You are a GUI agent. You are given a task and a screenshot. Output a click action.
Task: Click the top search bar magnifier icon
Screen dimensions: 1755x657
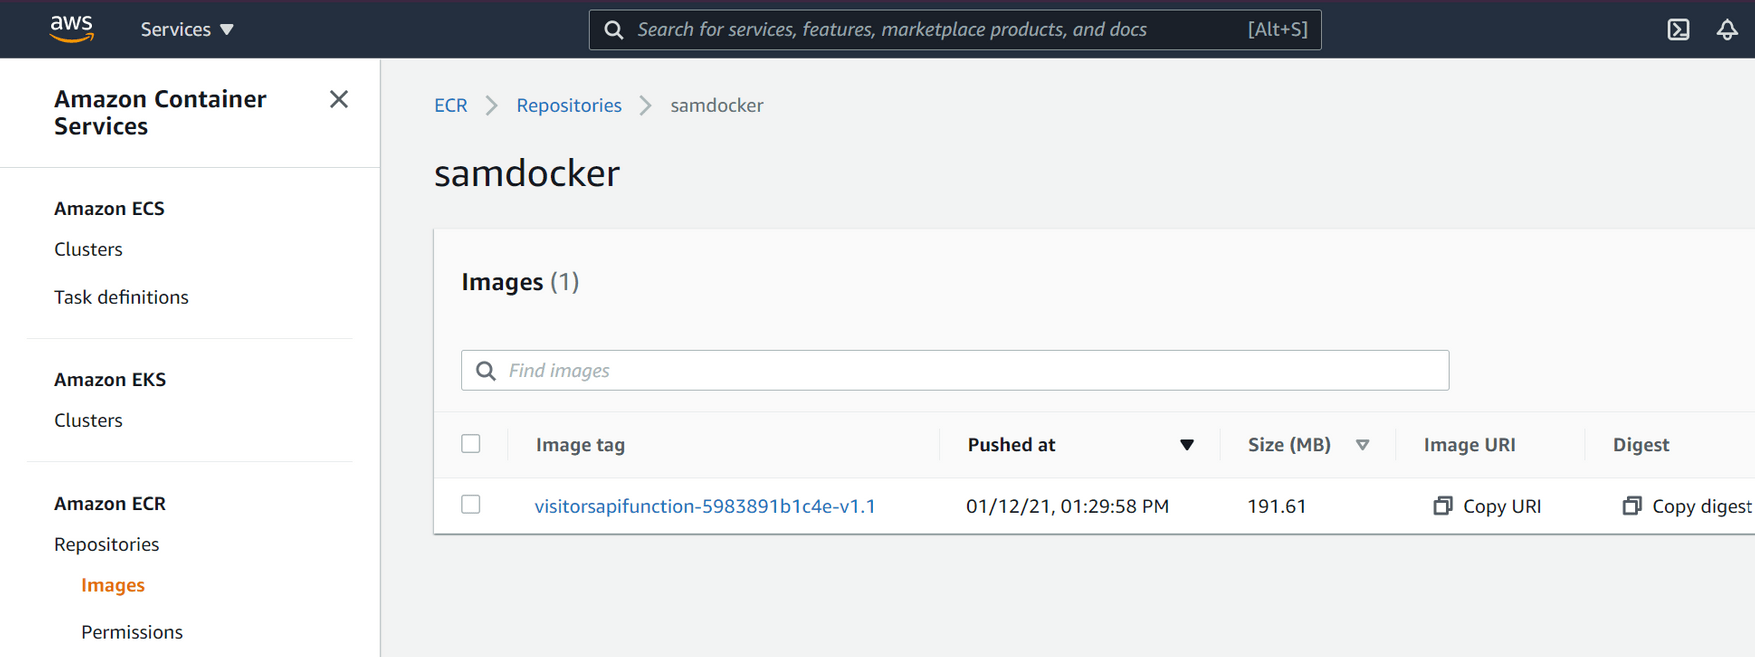coord(614,30)
